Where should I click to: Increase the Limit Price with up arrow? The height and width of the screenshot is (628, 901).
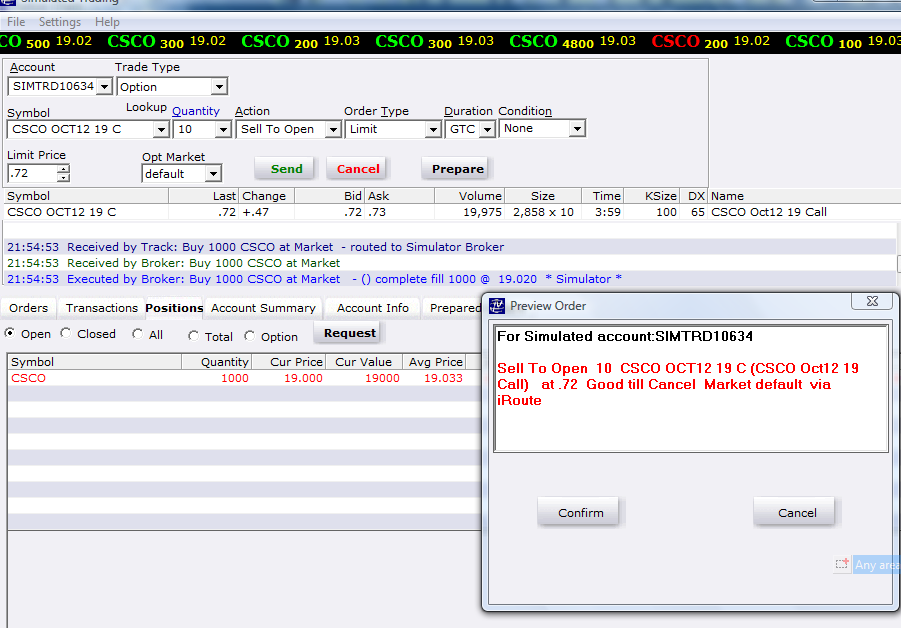point(63,168)
